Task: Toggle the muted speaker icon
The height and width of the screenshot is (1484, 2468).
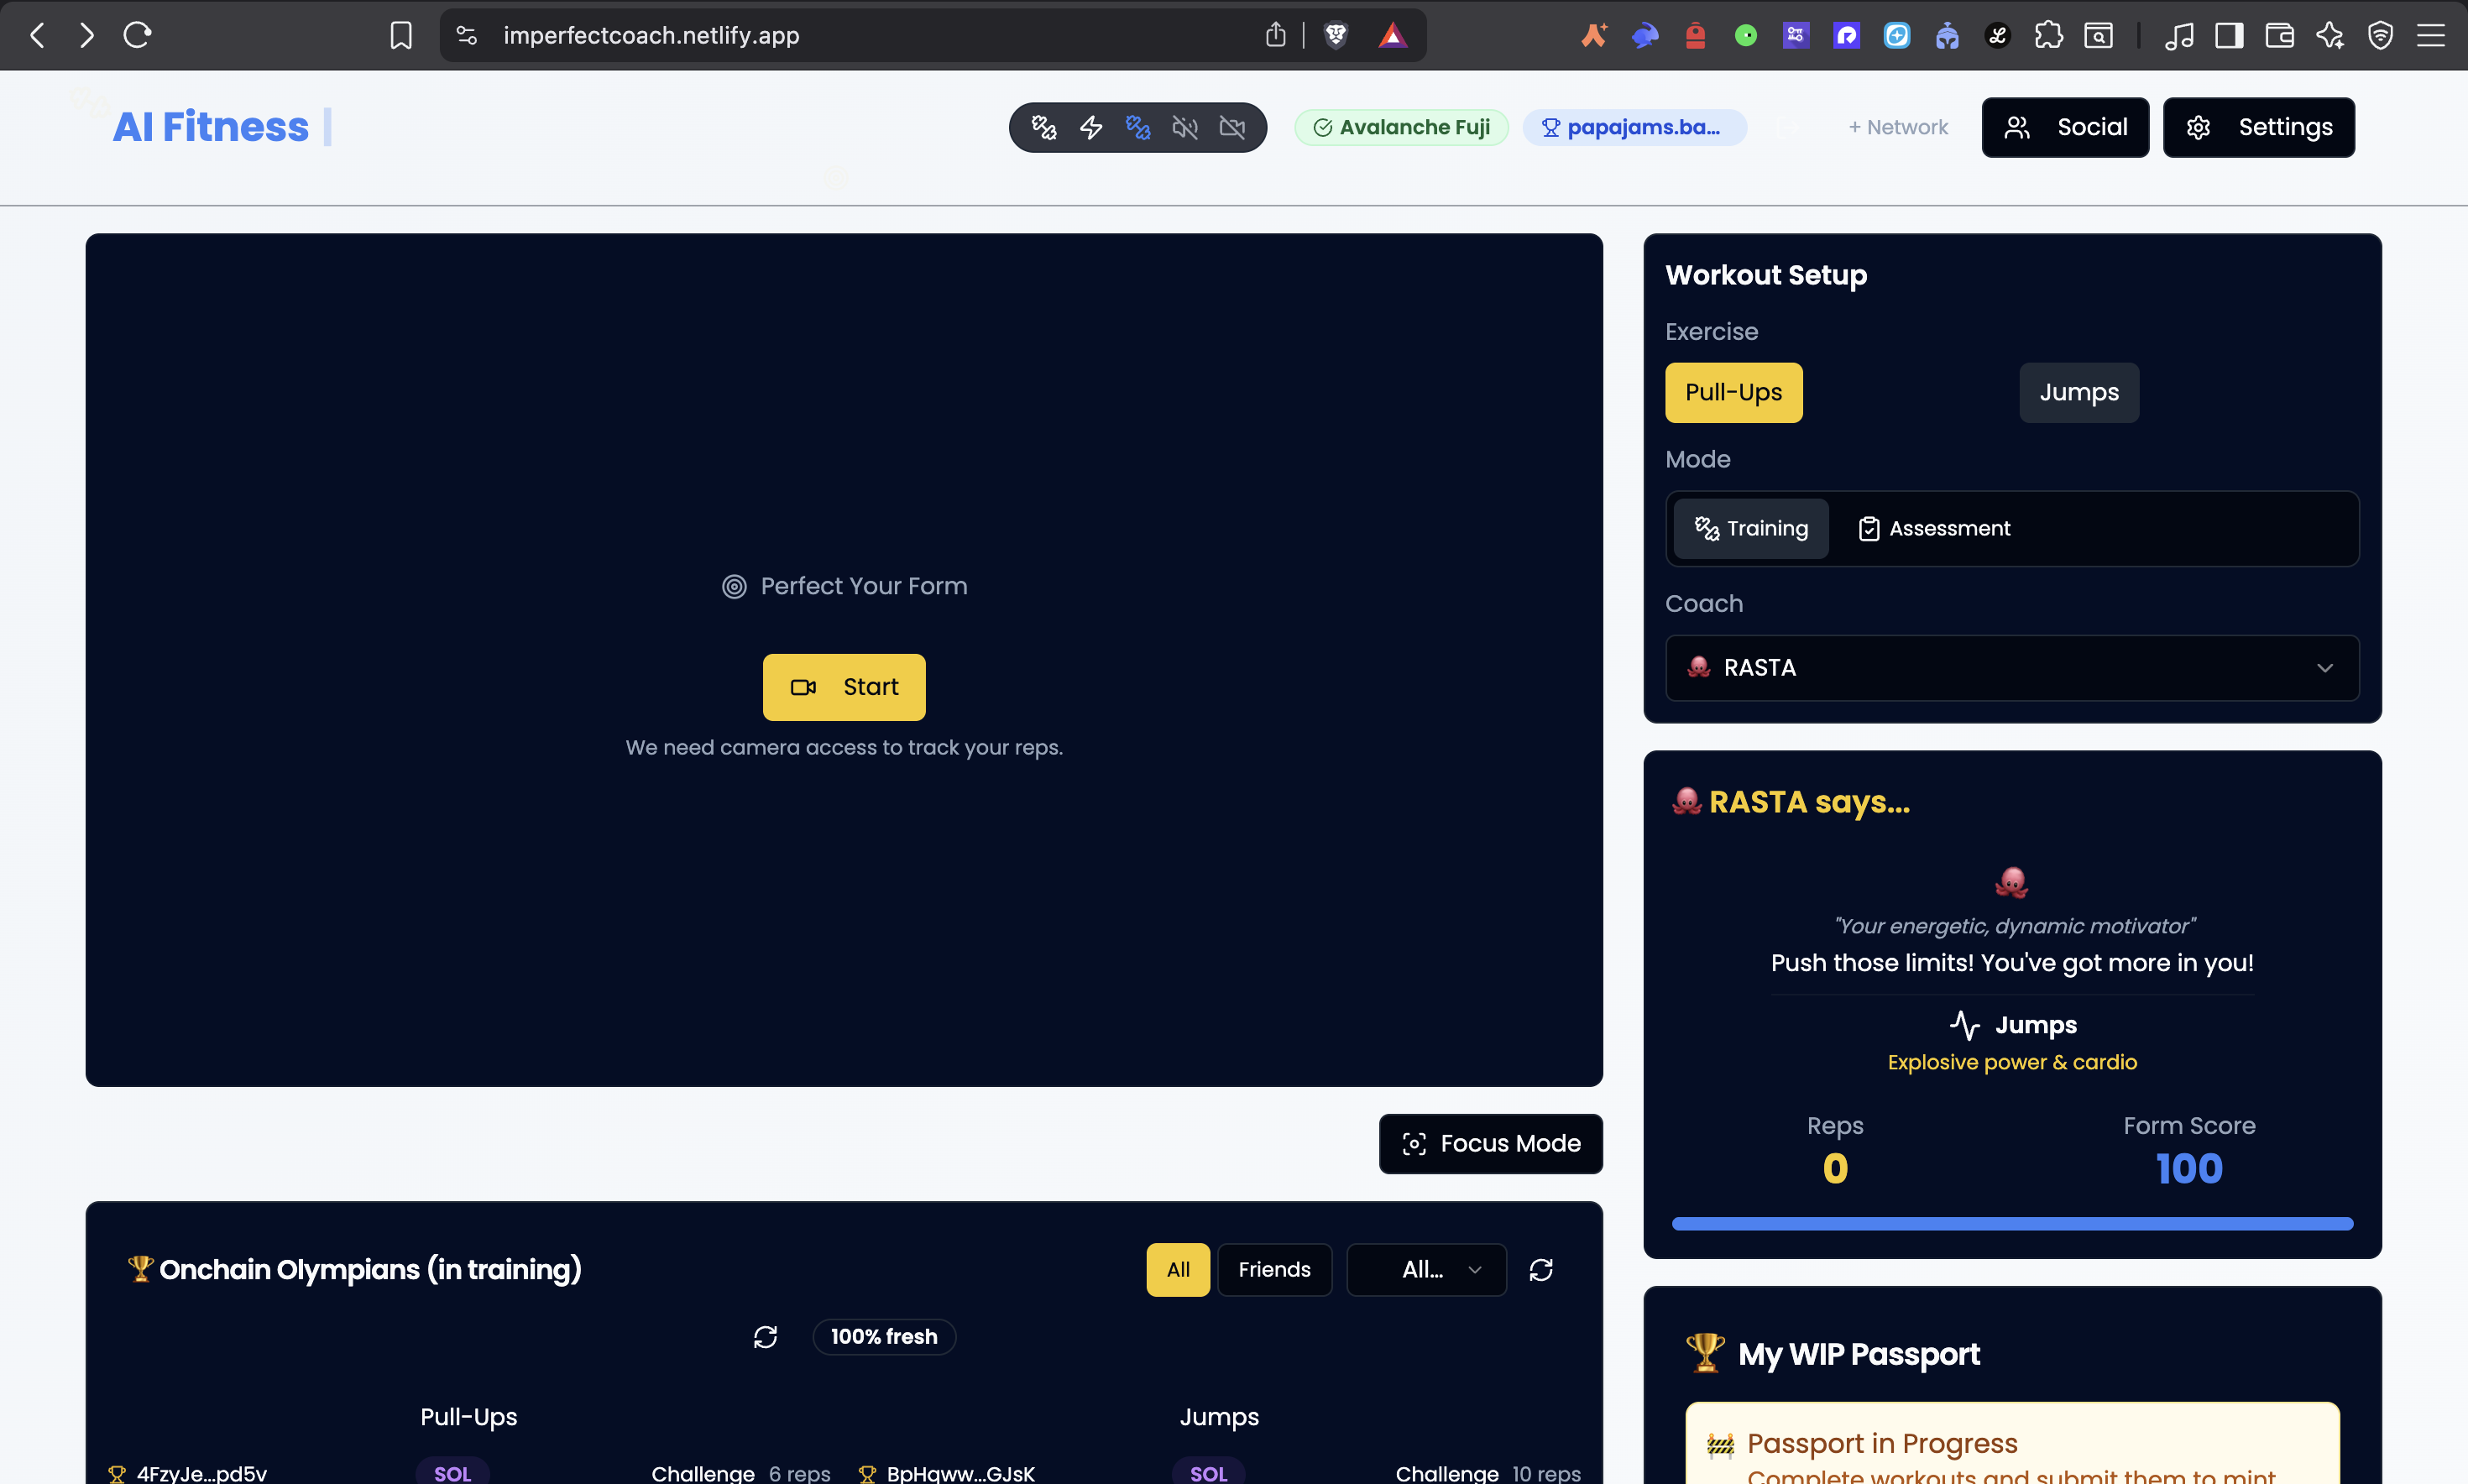Action: tap(1185, 127)
